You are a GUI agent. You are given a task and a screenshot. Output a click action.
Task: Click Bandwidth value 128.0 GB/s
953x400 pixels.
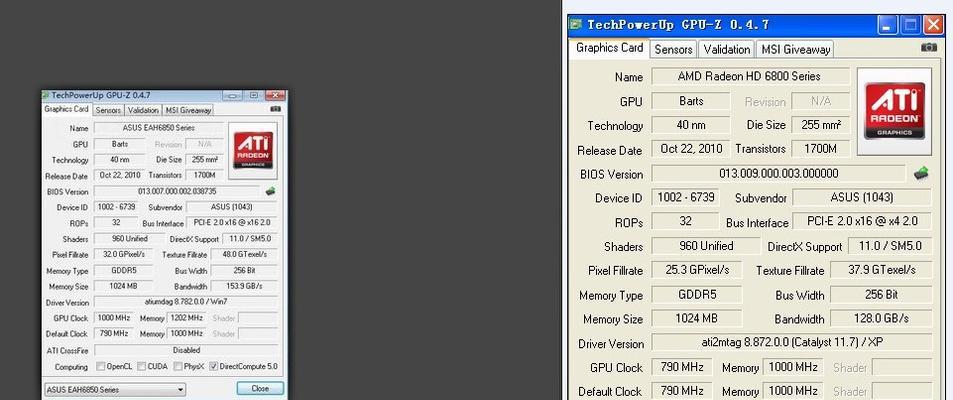(x=881, y=318)
